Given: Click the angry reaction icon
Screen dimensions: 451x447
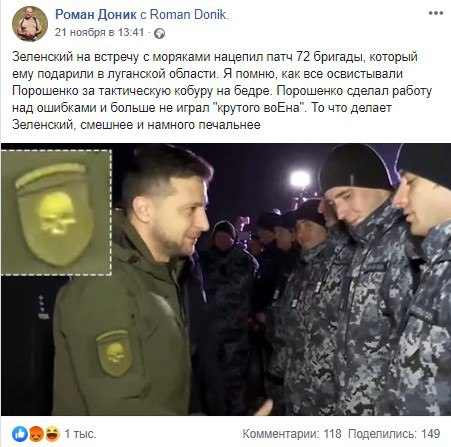Looking at the screenshot, I should point(36,434).
